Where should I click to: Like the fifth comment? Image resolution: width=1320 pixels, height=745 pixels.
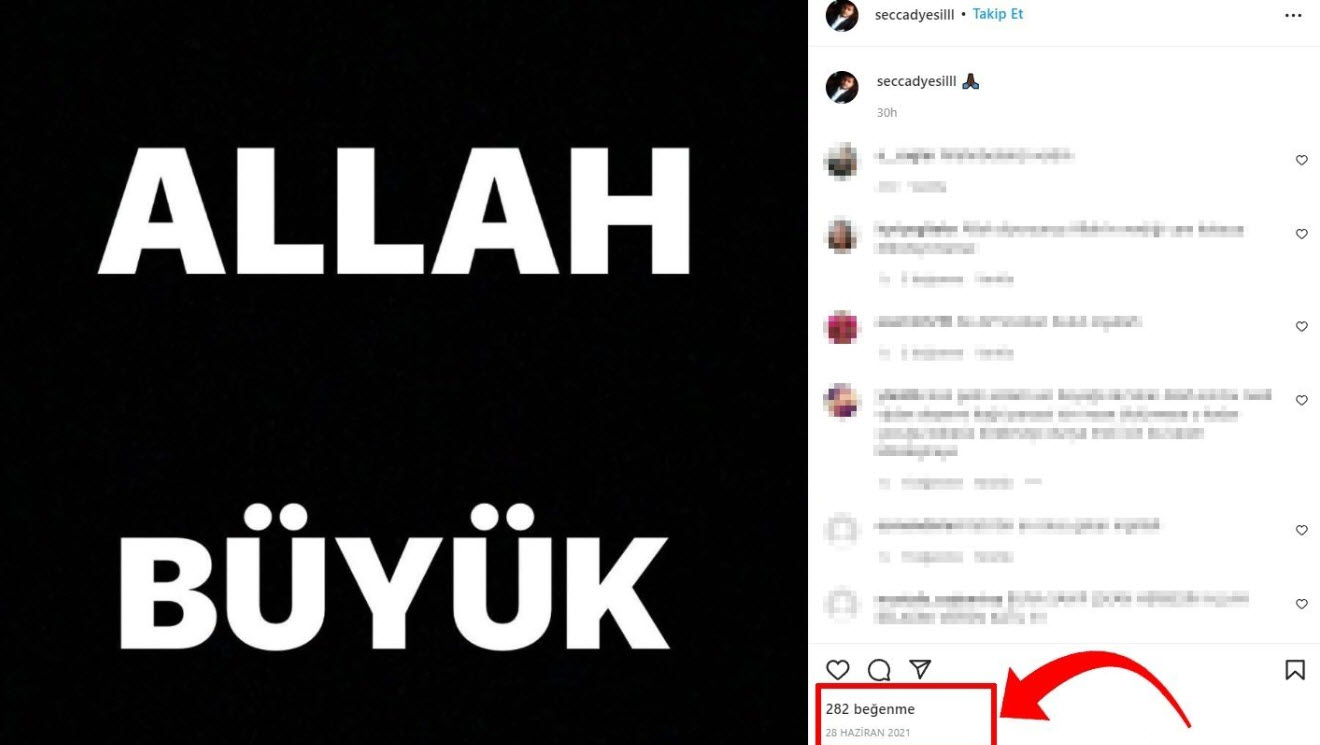(x=1301, y=530)
